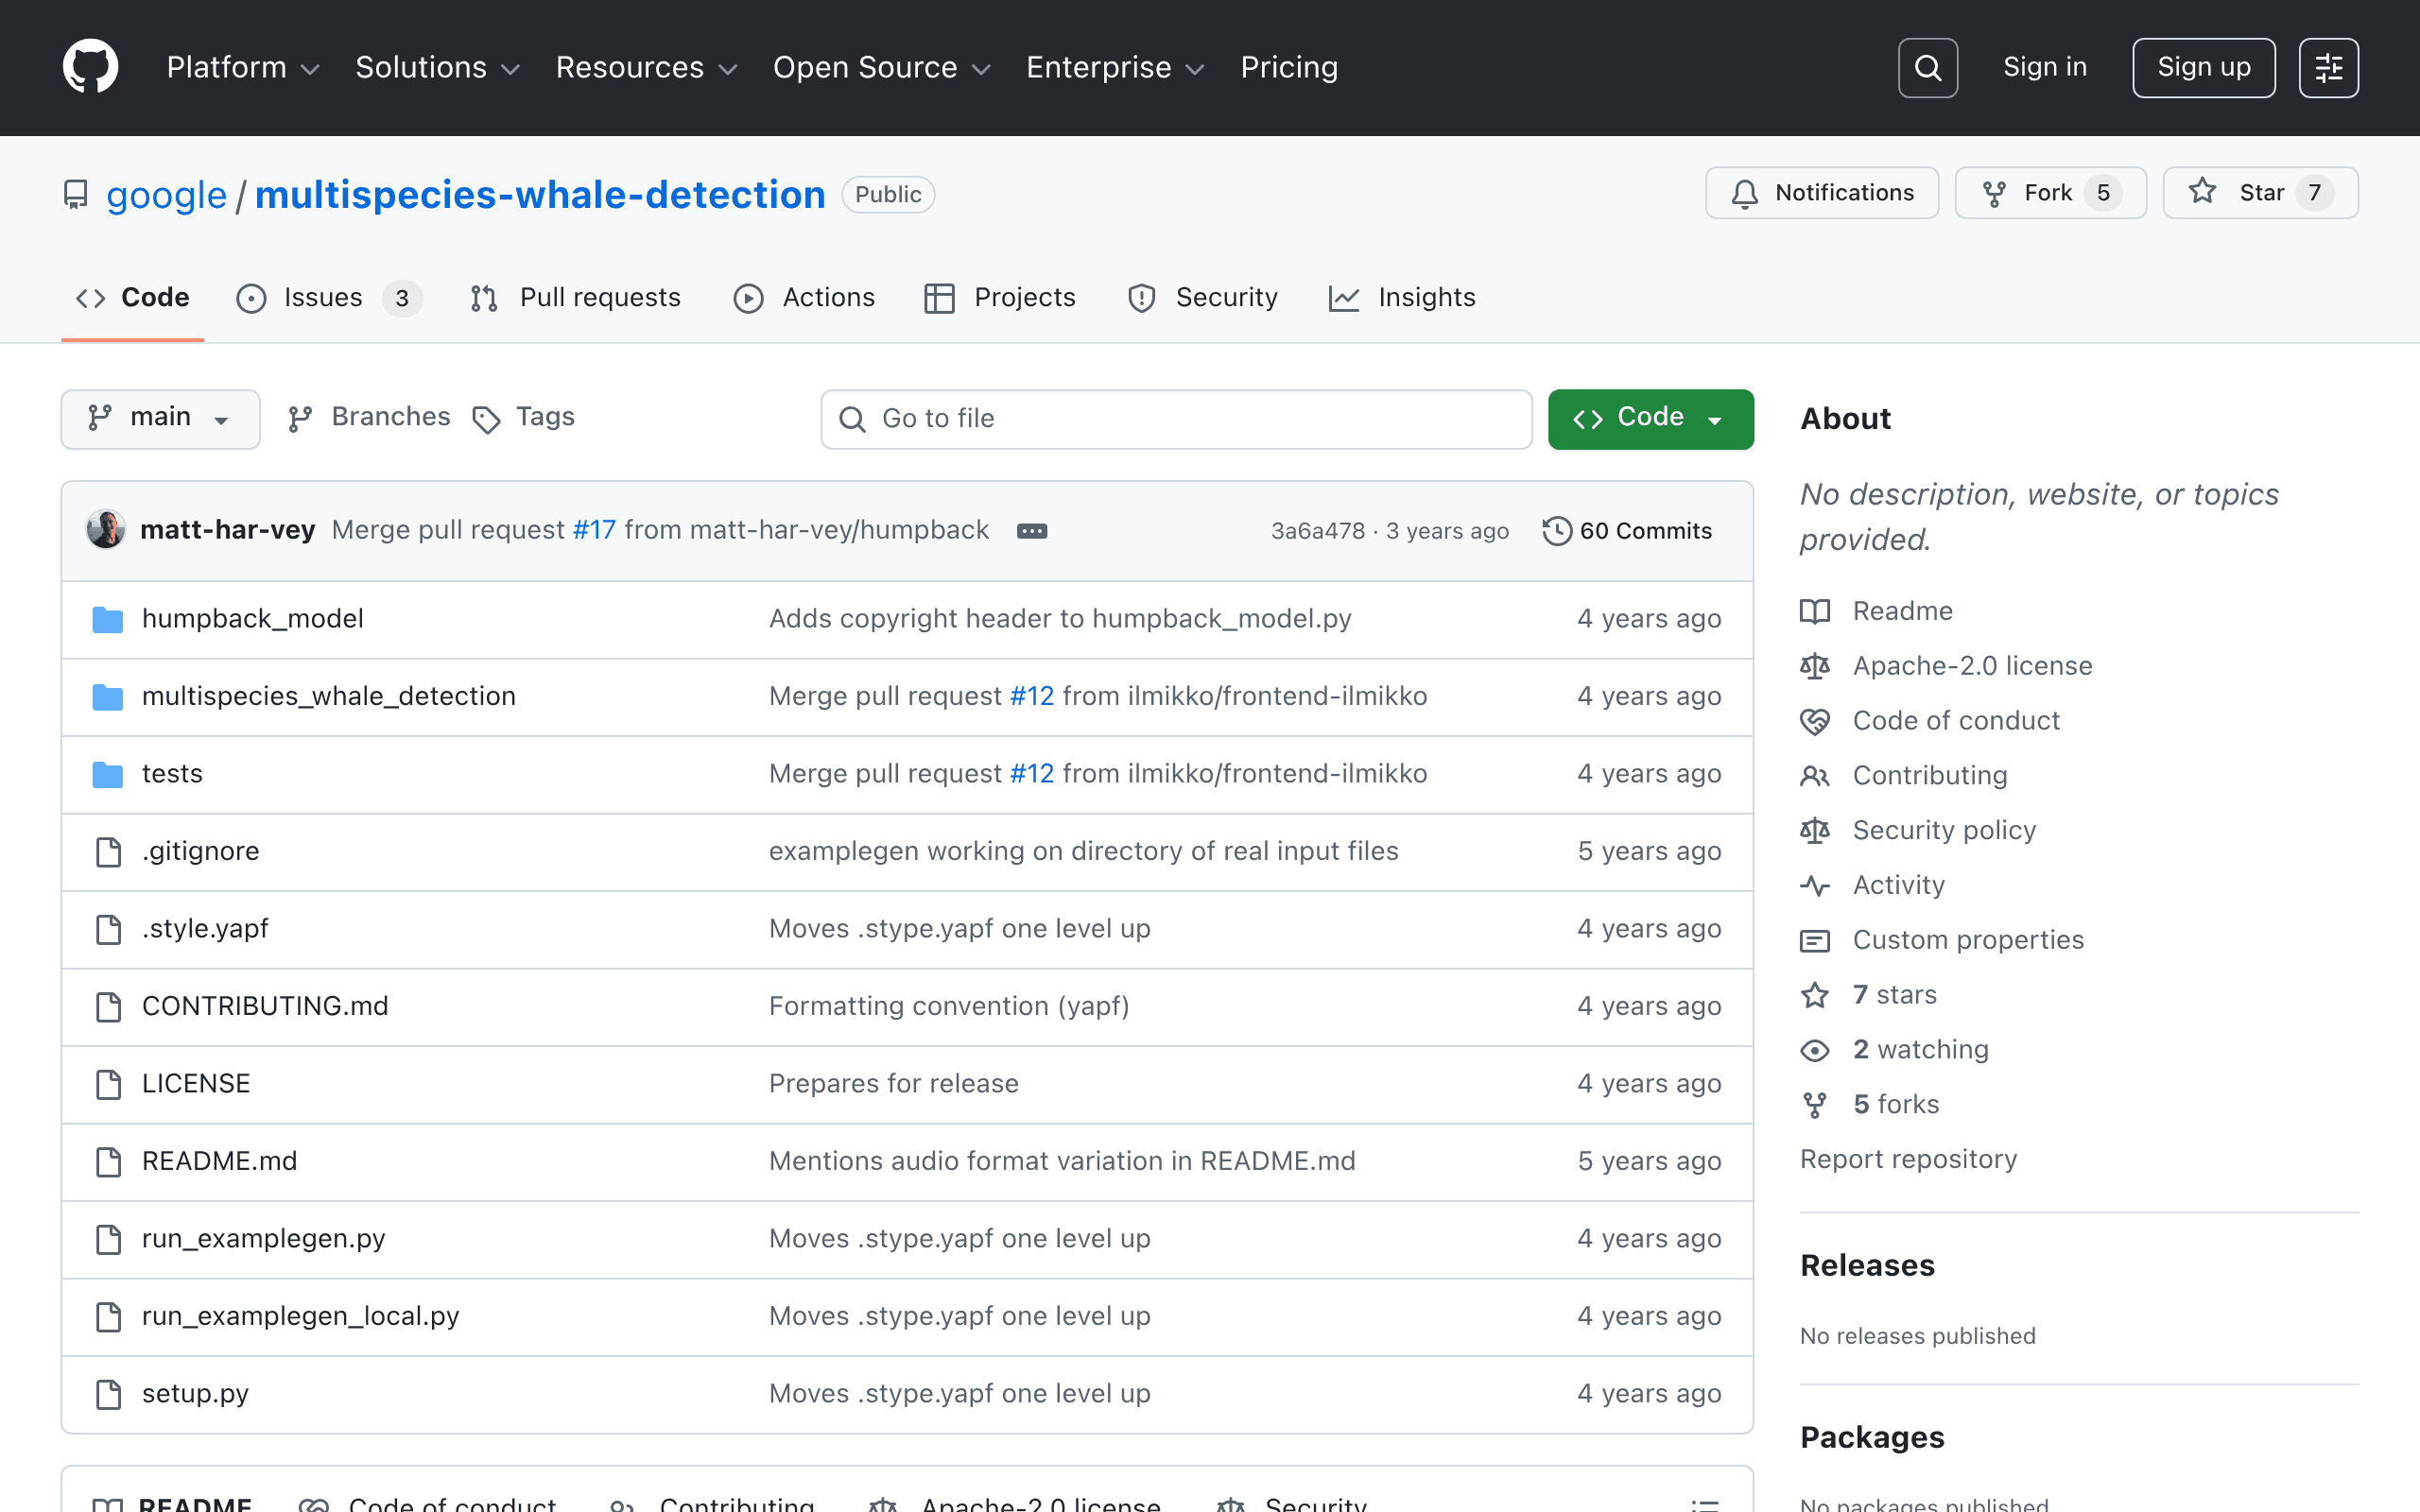Expand the Open Source menu
2420x1512 pixels.
(881, 67)
